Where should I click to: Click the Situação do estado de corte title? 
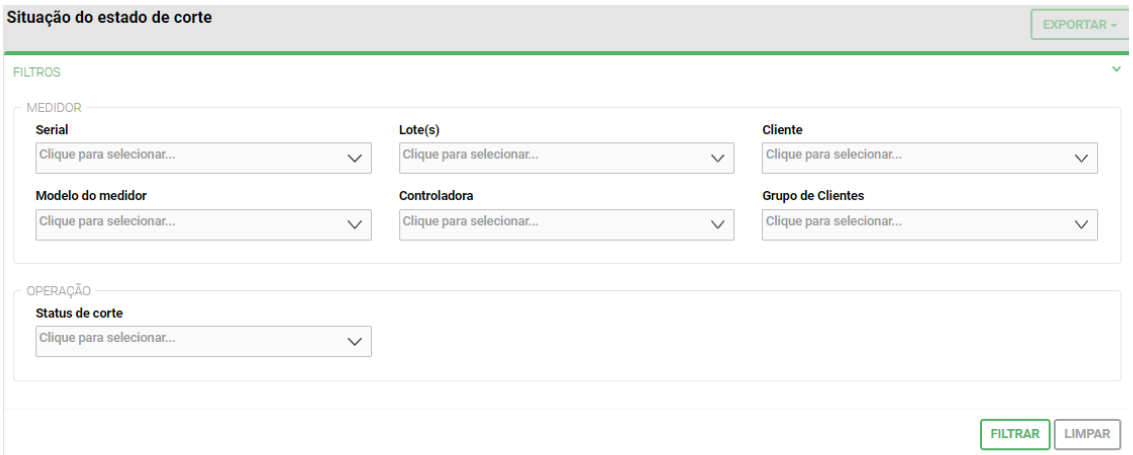(110, 18)
